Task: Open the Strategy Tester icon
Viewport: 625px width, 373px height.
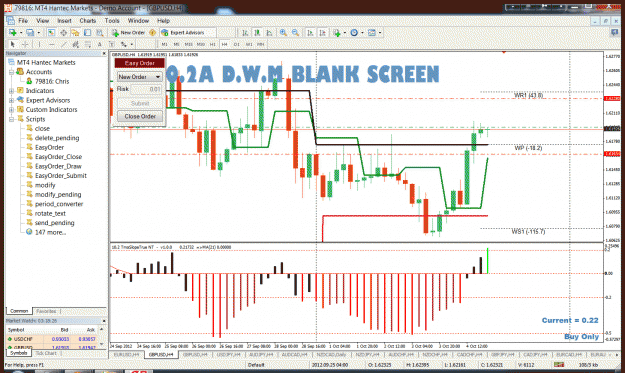Action: point(100,33)
